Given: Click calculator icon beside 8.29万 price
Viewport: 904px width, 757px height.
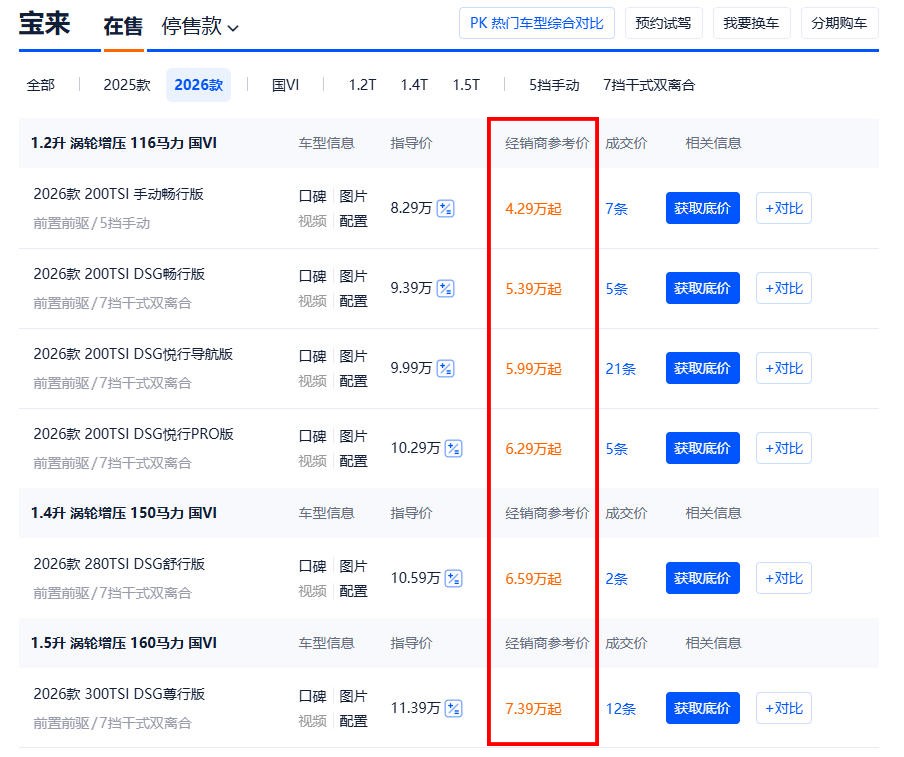Looking at the screenshot, I should (446, 209).
